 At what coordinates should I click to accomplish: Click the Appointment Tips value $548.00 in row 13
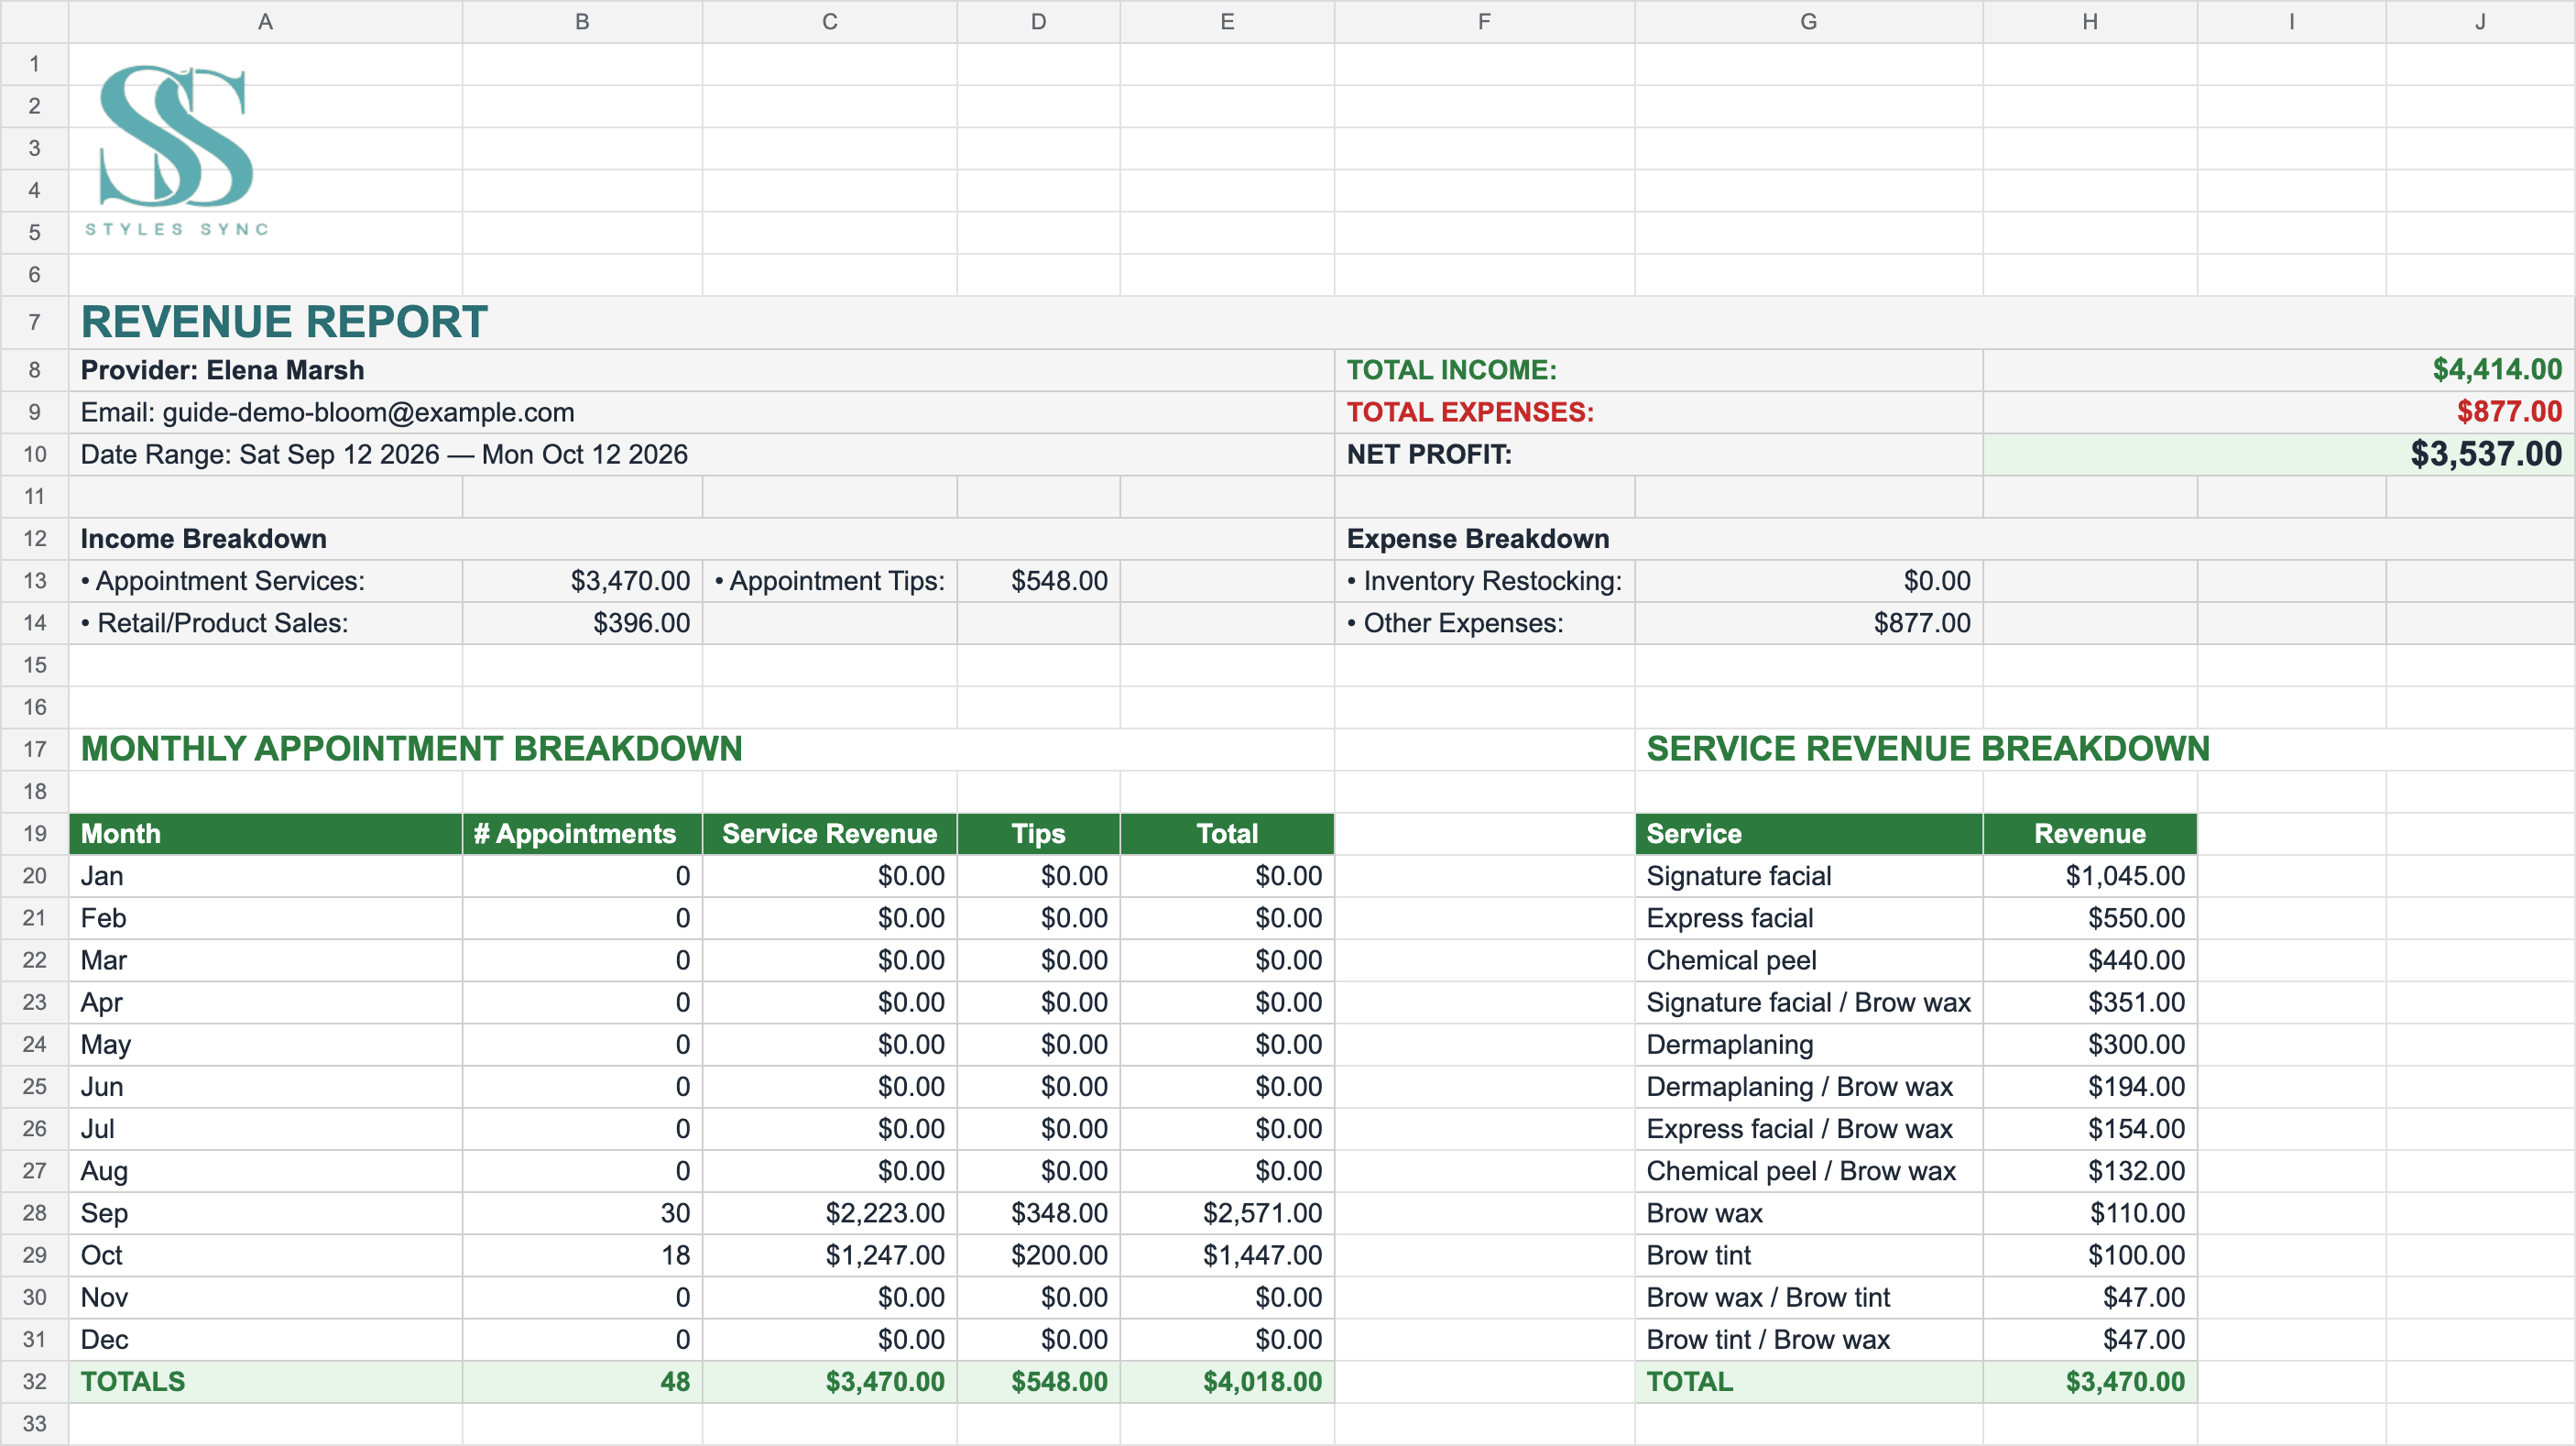coord(1038,581)
